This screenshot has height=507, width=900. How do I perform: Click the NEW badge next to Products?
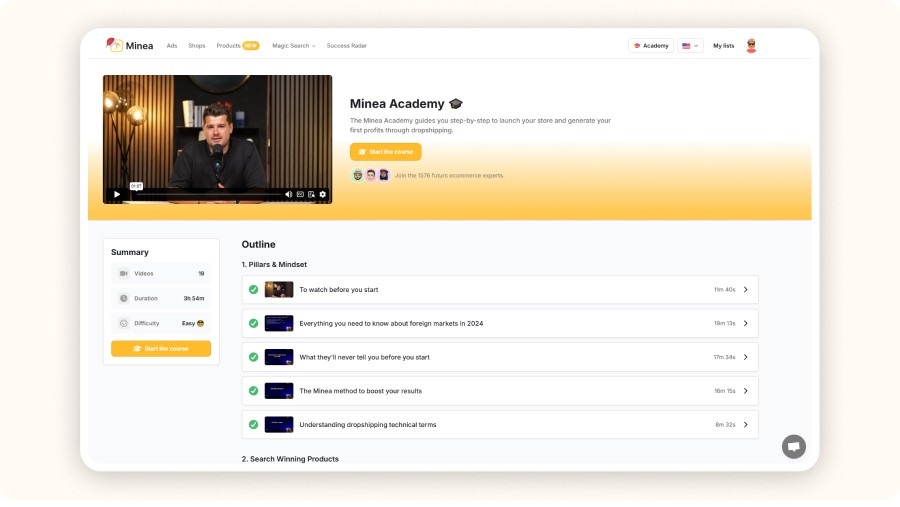(x=251, y=45)
